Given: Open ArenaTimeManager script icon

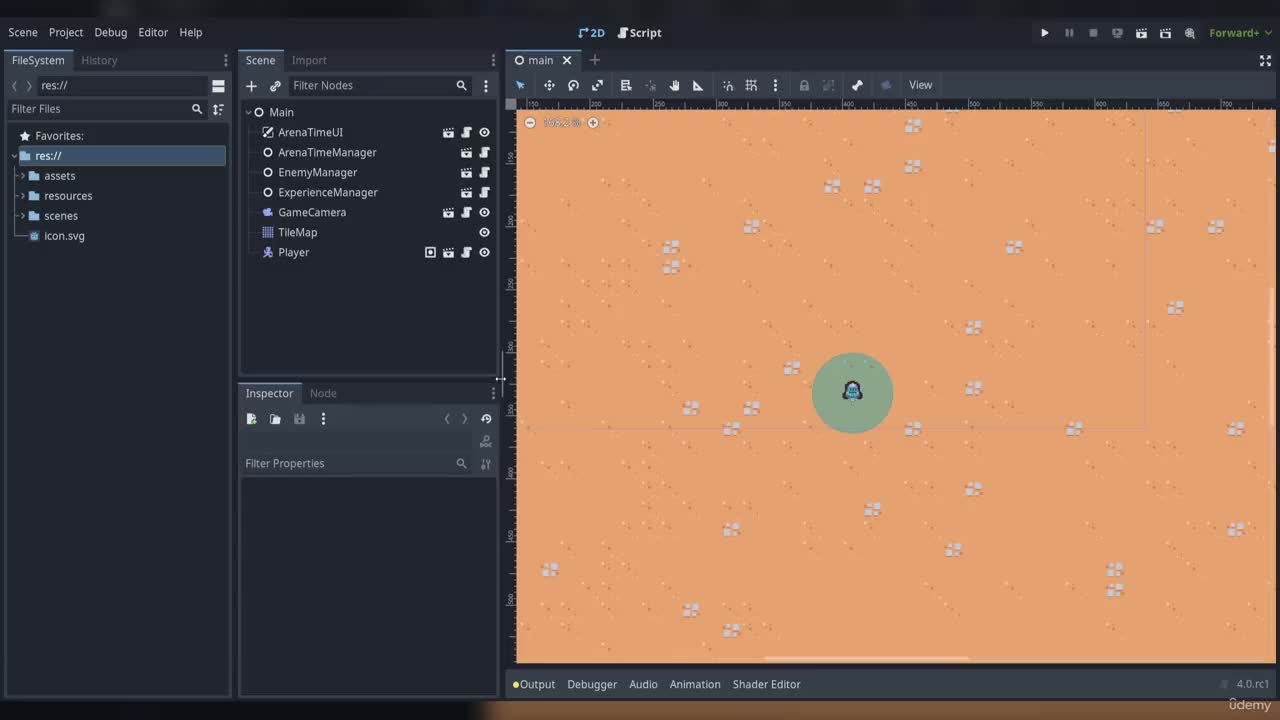Looking at the screenshot, I should (484, 152).
